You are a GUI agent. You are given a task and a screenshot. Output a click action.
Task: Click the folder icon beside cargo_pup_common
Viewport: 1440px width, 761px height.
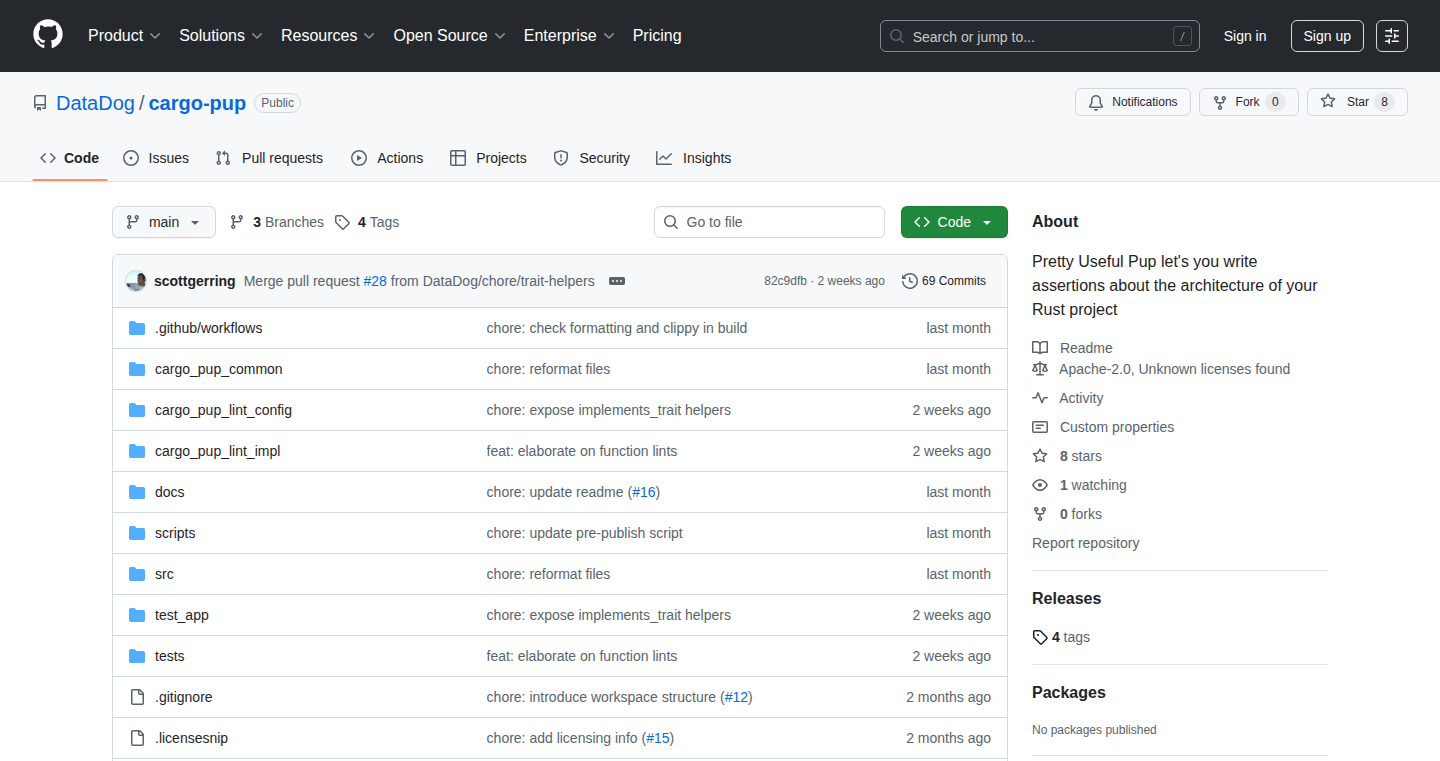point(137,369)
